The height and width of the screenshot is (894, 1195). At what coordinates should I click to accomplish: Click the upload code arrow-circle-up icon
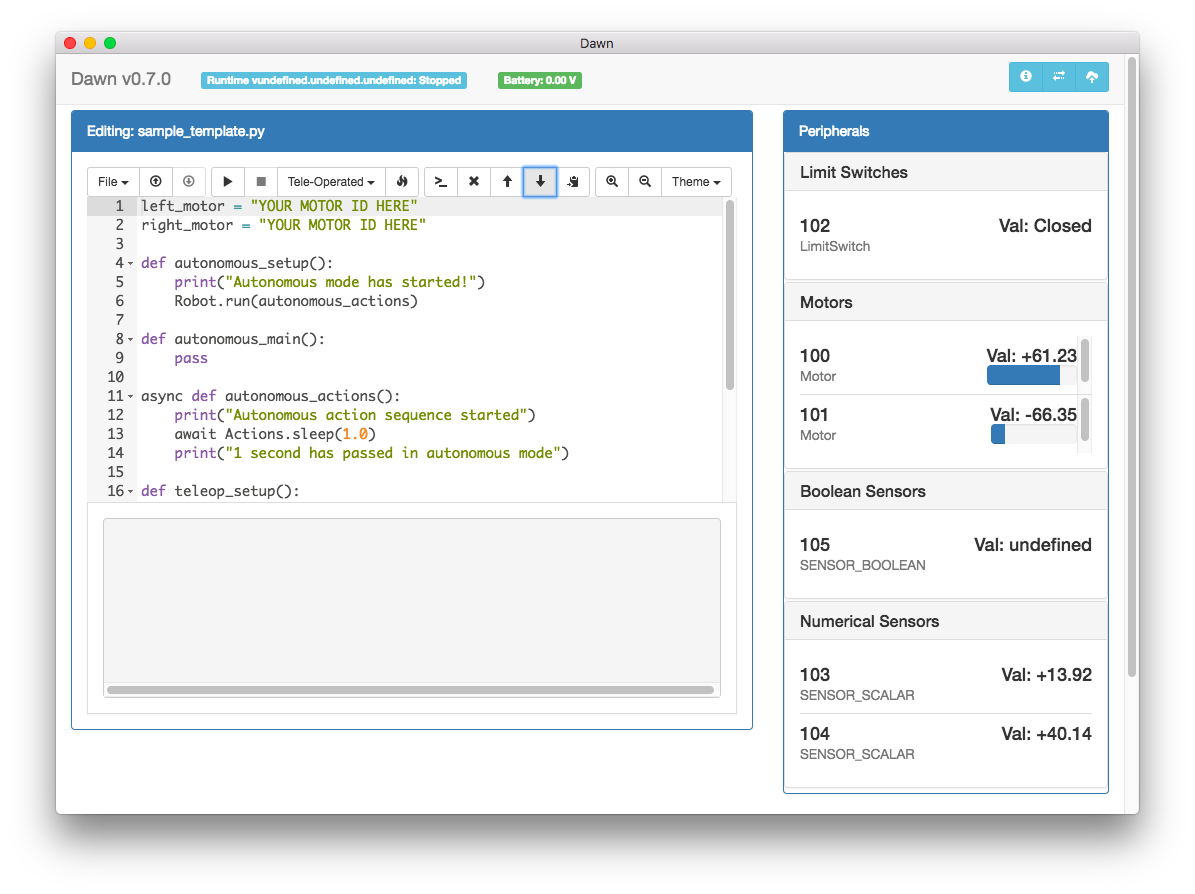156,182
